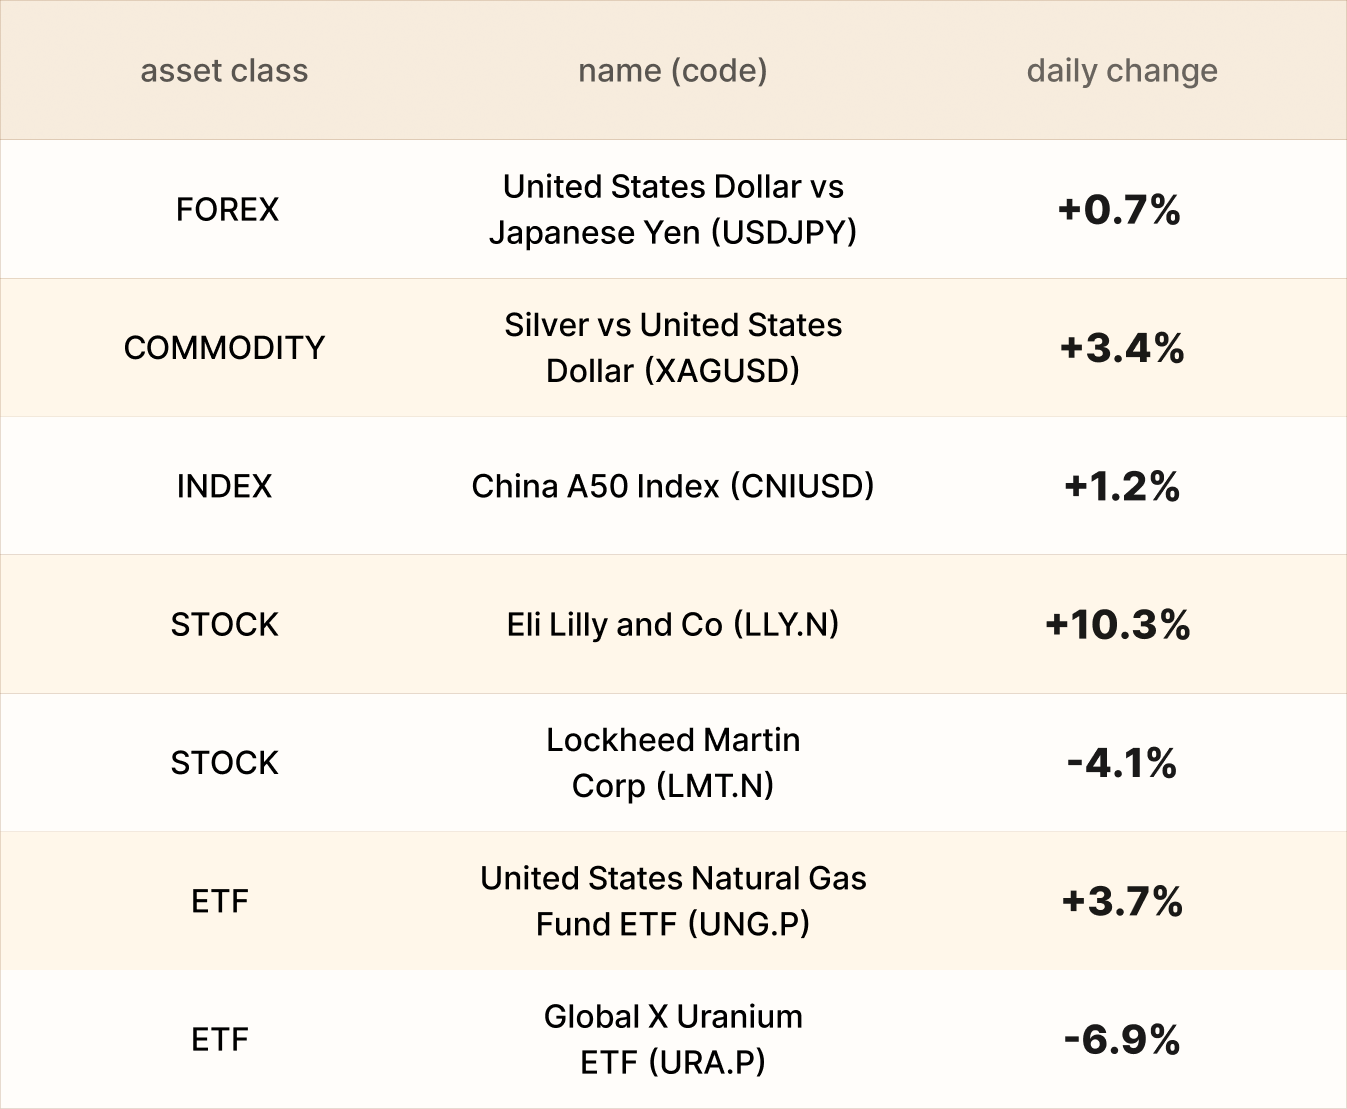The width and height of the screenshot is (1347, 1109).
Task: Click the +0.7% daily change value
Action: pos(1120,210)
